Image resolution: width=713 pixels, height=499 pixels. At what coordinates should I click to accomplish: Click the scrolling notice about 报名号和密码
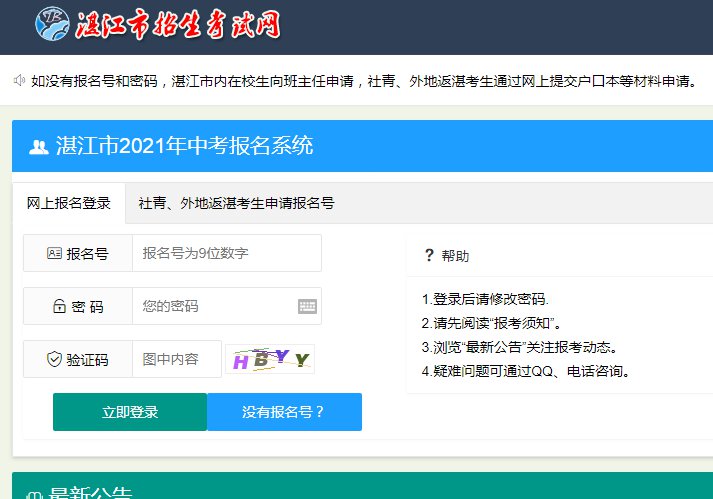(x=364, y=81)
